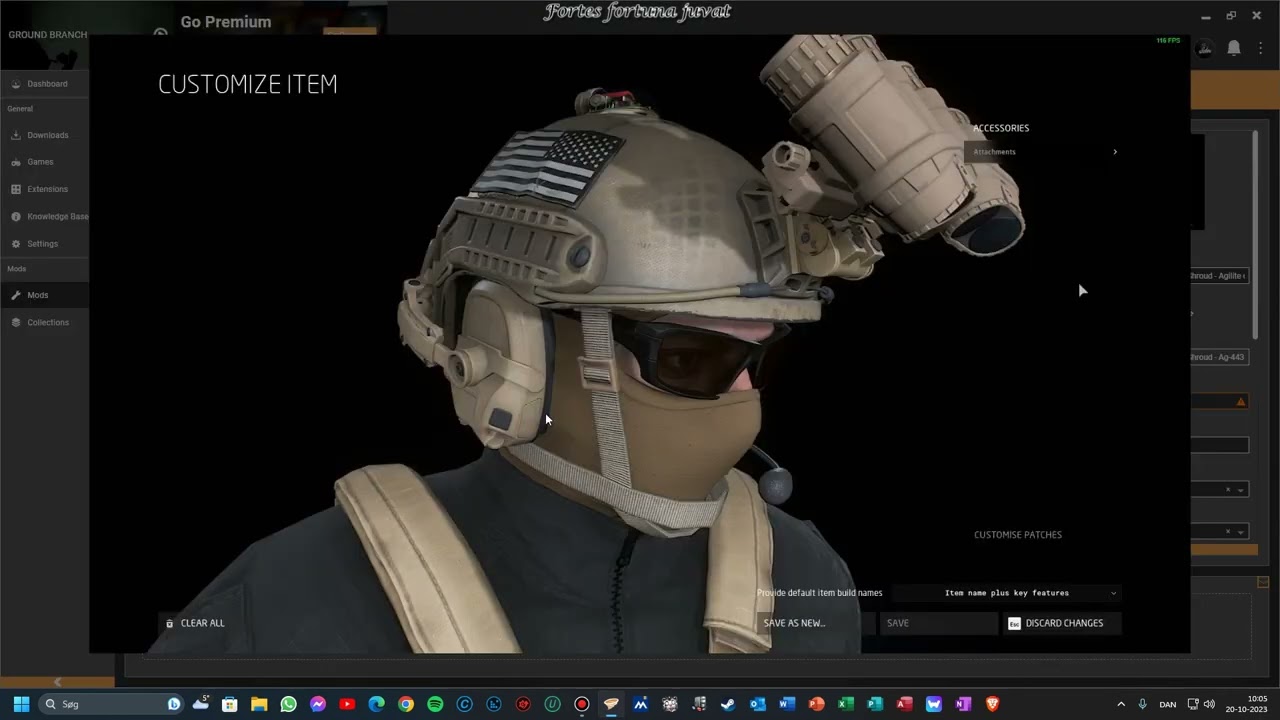Open PowerPoint from taskbar

(x=816, y=704)
